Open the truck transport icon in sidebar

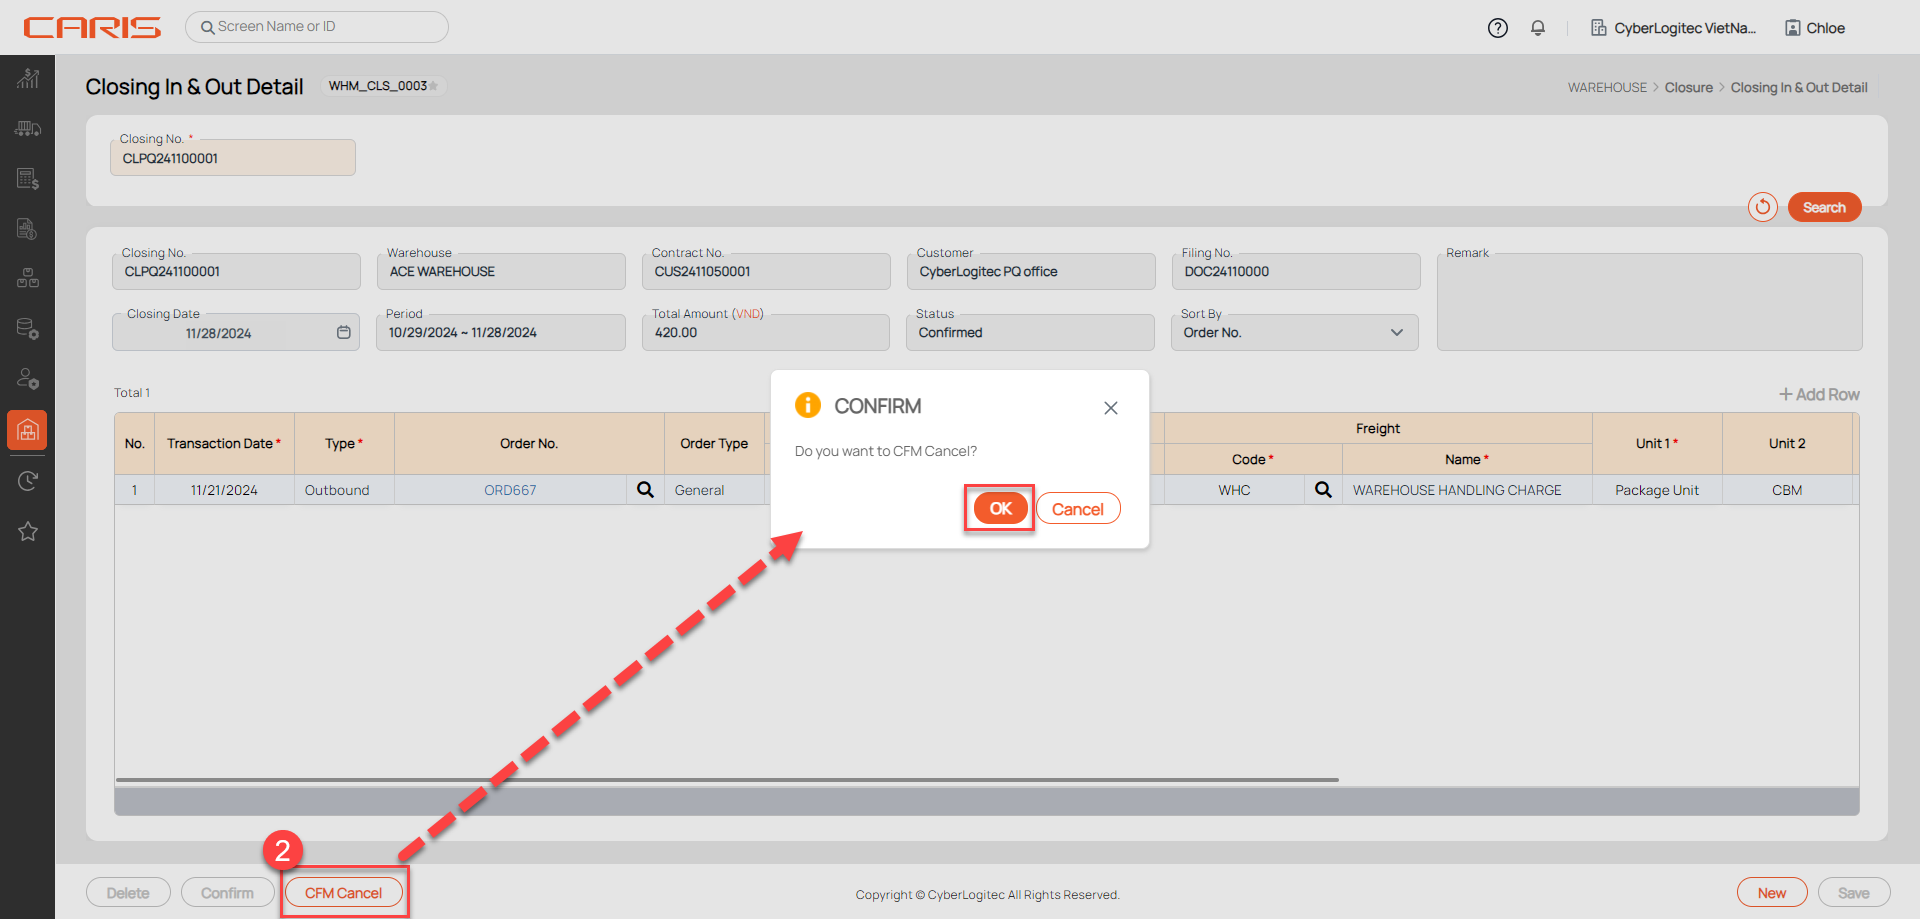coord(27,129)
